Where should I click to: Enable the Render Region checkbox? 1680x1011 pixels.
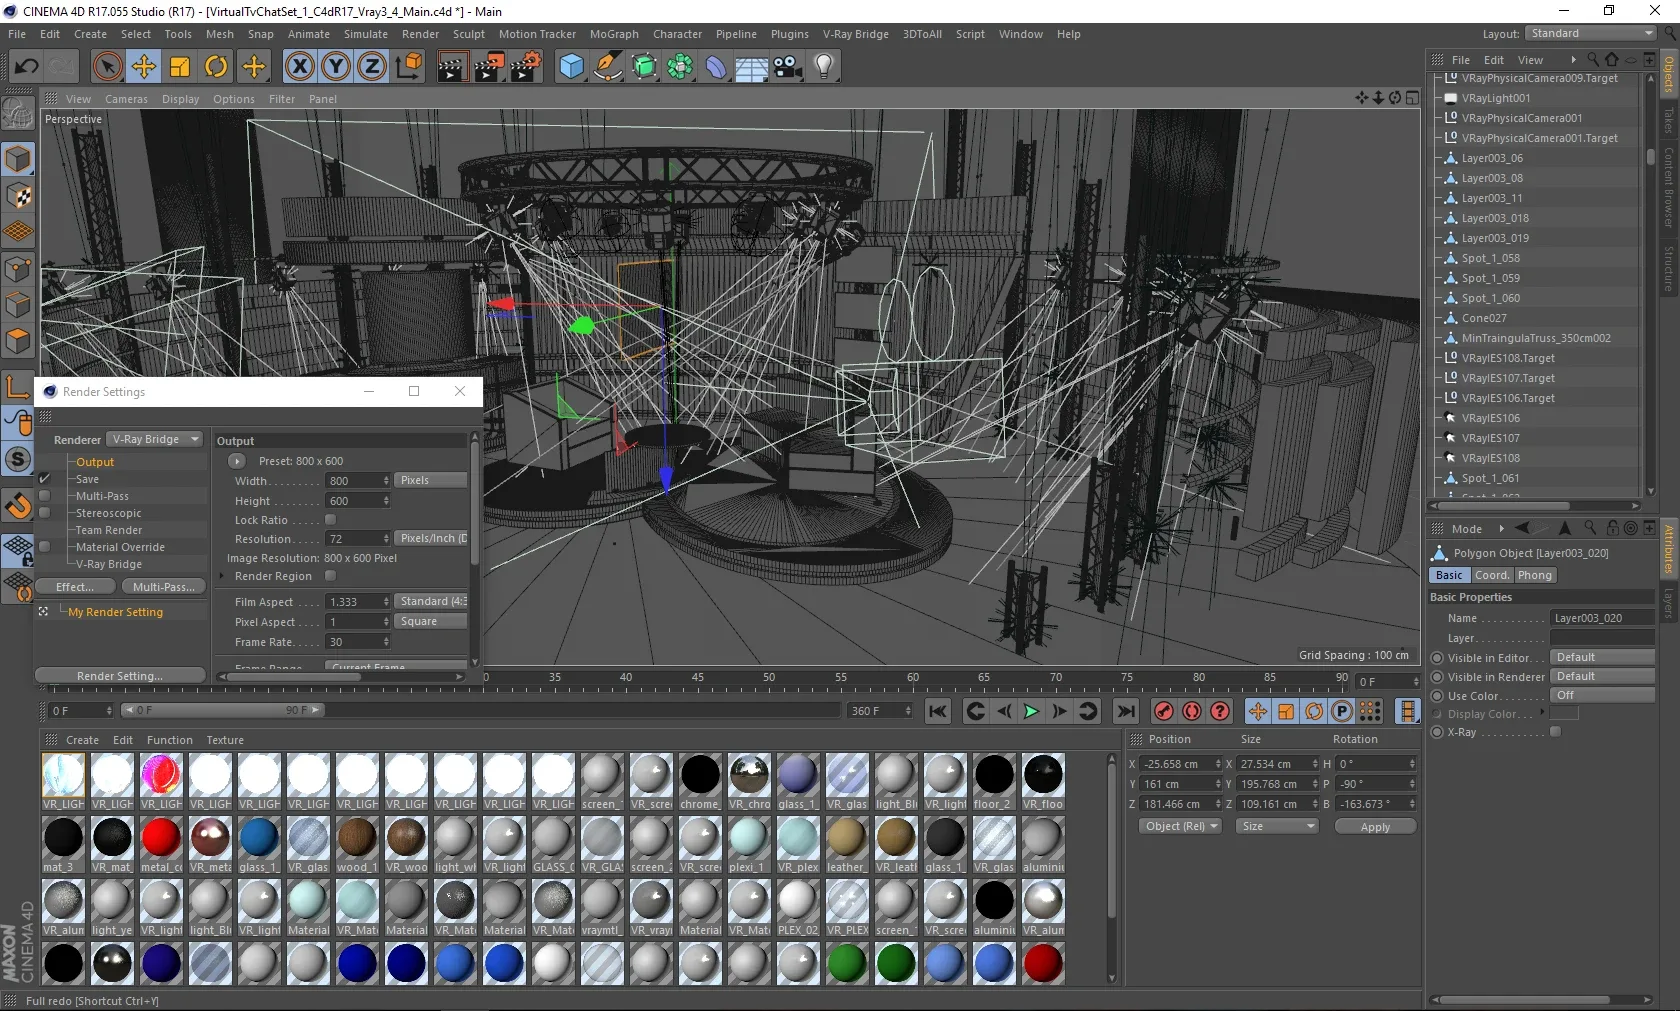pos(331,576)
